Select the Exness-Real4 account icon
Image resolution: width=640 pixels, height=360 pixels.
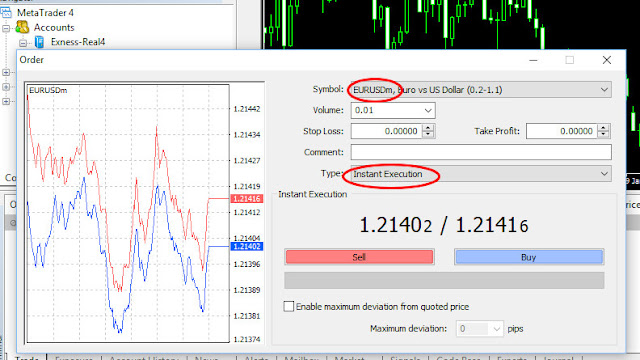click(x=40, y=42)
